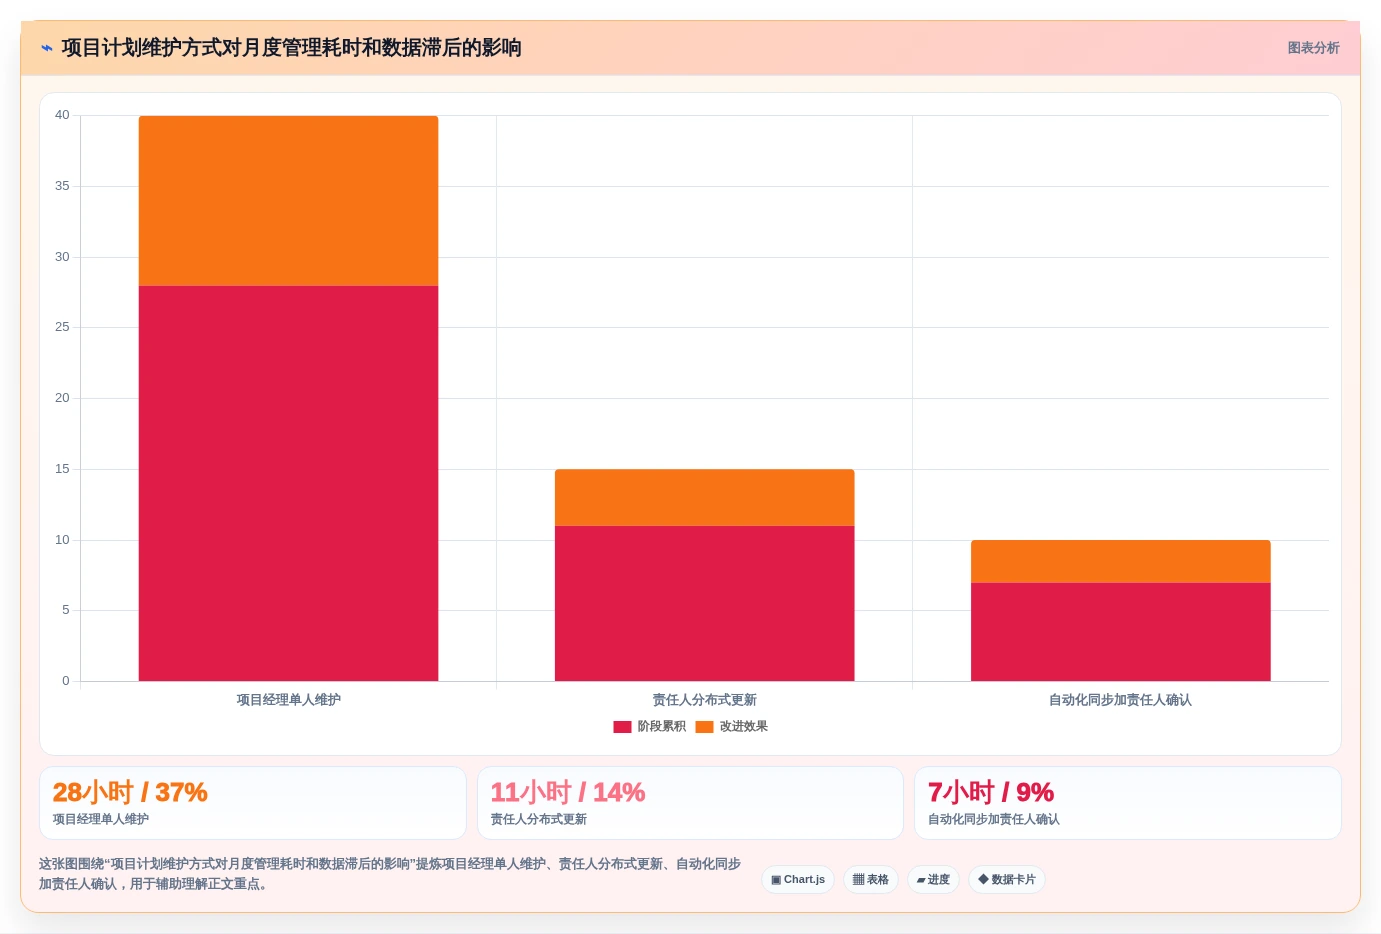Select the red bar segment for 责任人分布式更新

tap(705, 604)
